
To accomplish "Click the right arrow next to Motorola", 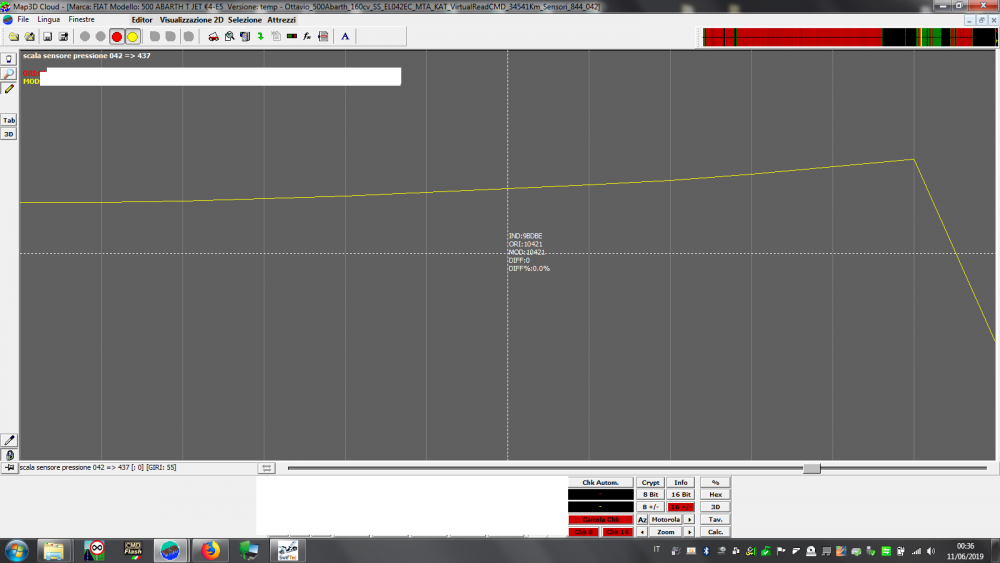I will [689, 520].
